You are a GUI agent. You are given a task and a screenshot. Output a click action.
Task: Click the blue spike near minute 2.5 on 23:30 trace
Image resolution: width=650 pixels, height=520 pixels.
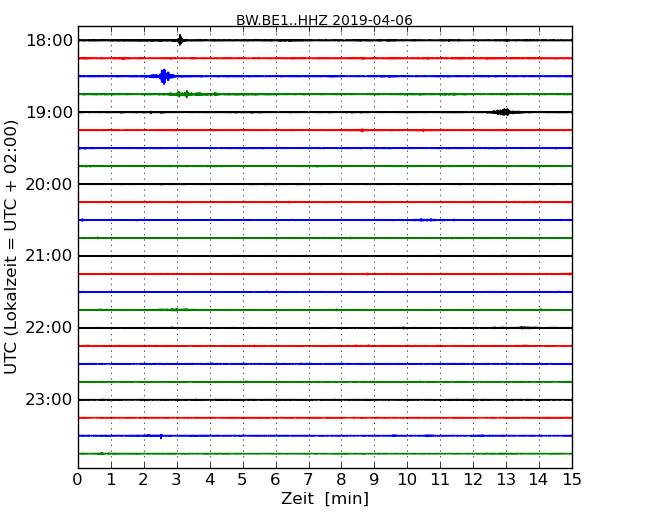161,436
